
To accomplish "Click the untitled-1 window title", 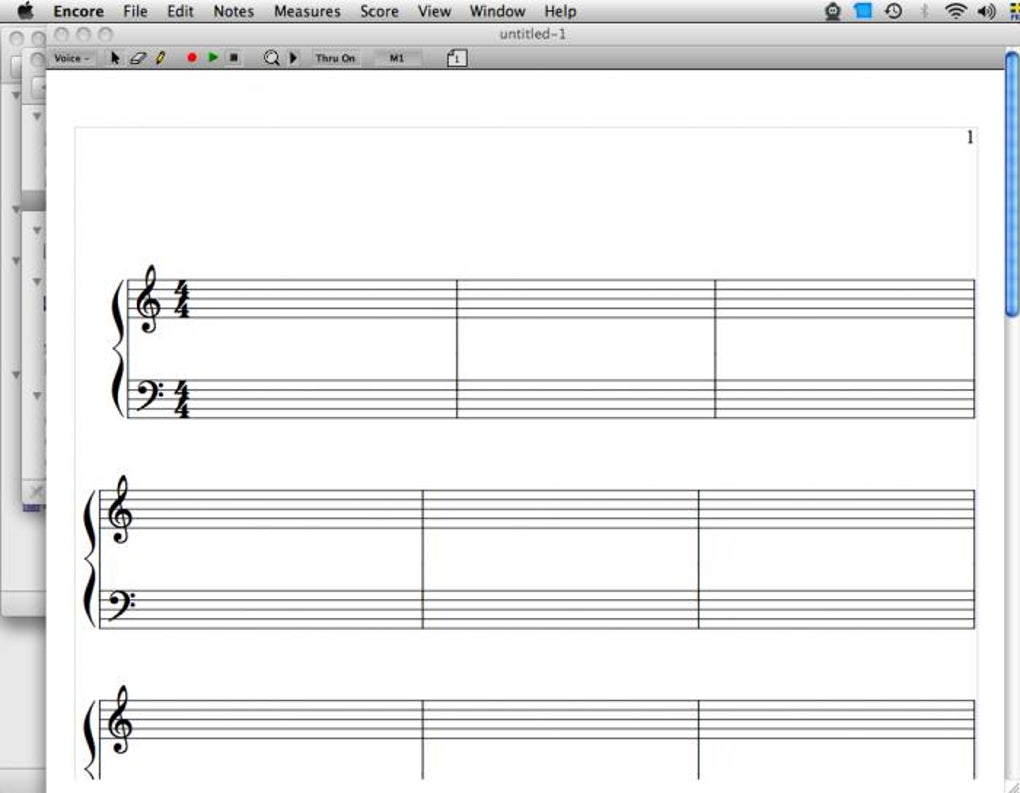I will pyautogui.click(x=533, y=34).
